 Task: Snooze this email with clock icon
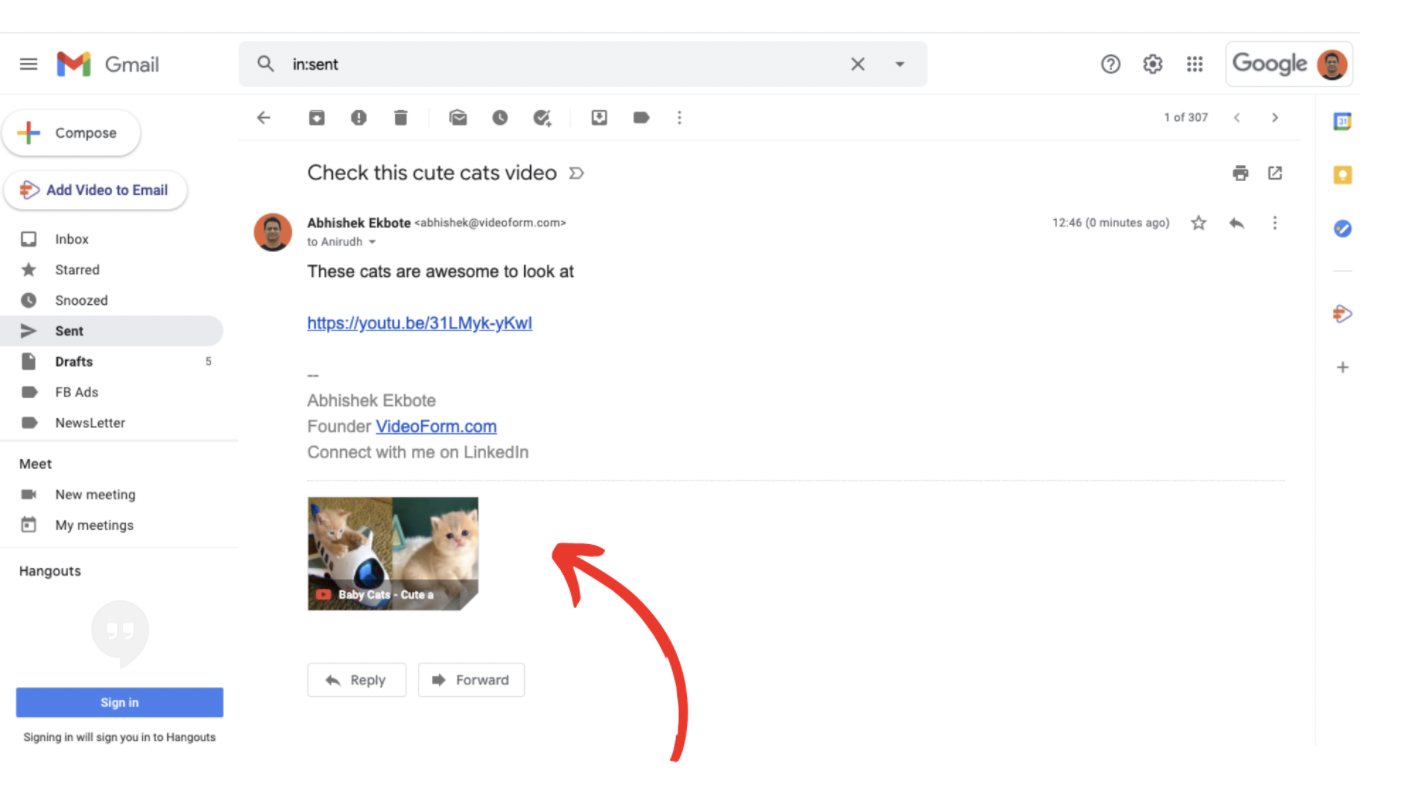(500, 118)
